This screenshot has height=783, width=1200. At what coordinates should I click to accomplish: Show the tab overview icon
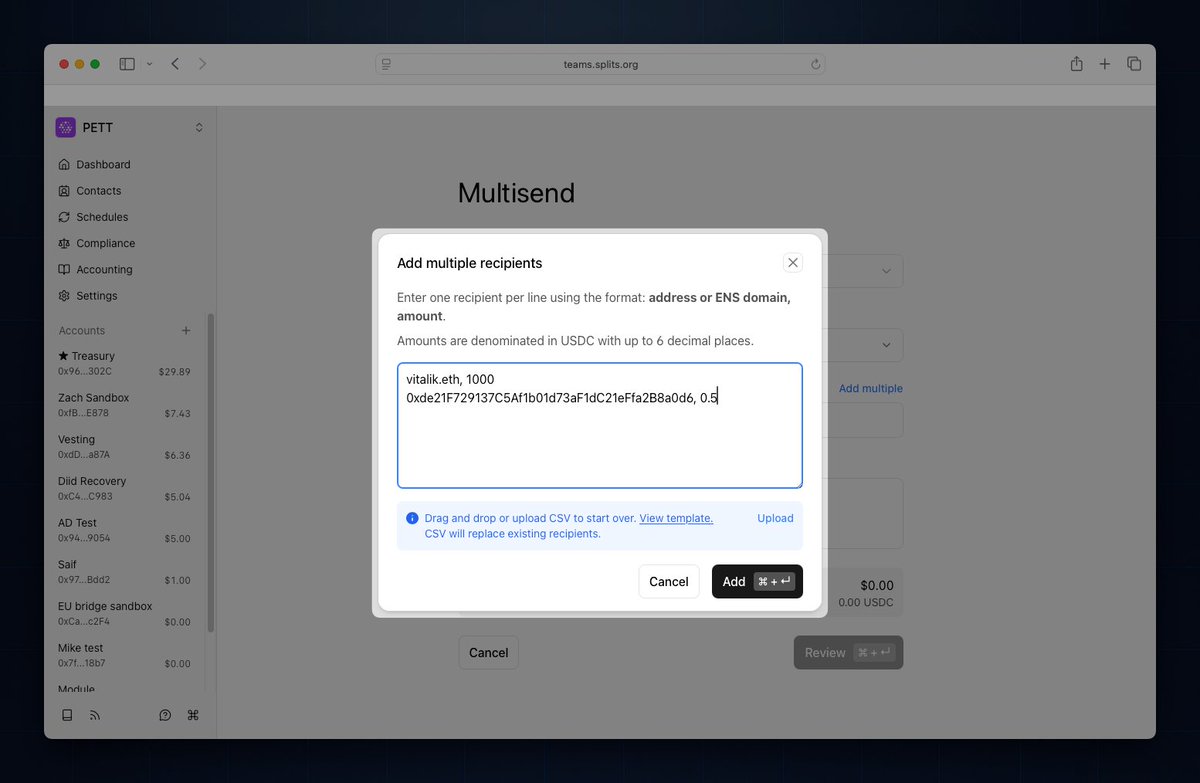pyautogui.click(x=1134, y=64)
